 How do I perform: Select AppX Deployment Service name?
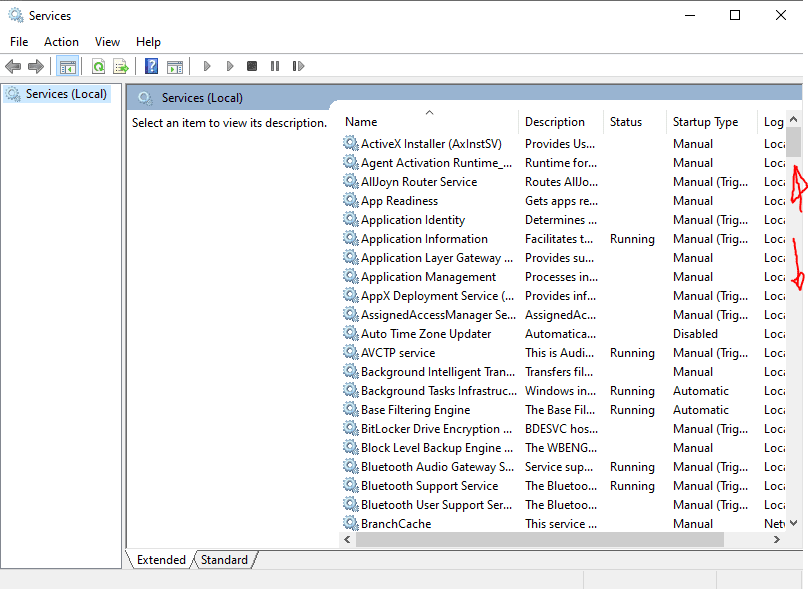click(x=437, y=296)
